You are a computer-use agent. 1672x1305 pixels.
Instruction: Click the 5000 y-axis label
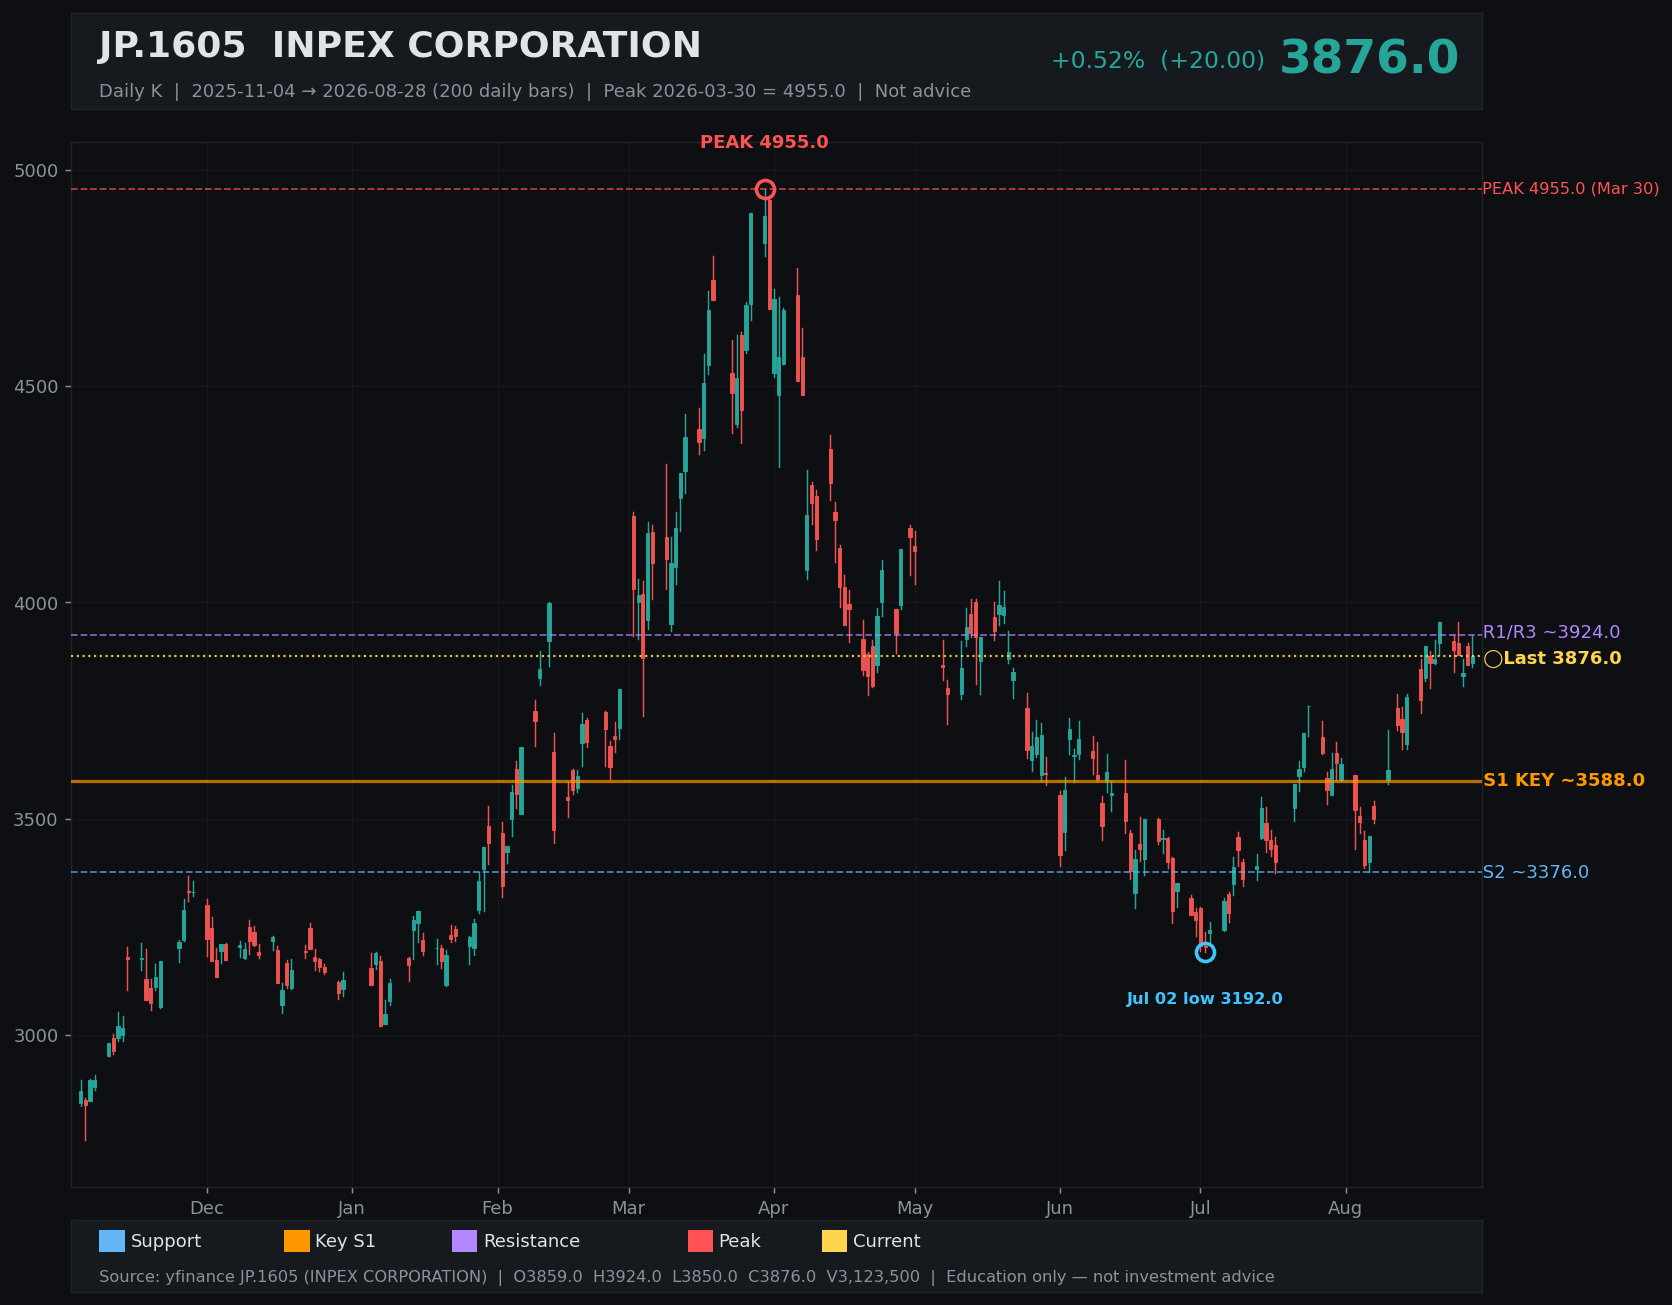click(x=37, y=171)
